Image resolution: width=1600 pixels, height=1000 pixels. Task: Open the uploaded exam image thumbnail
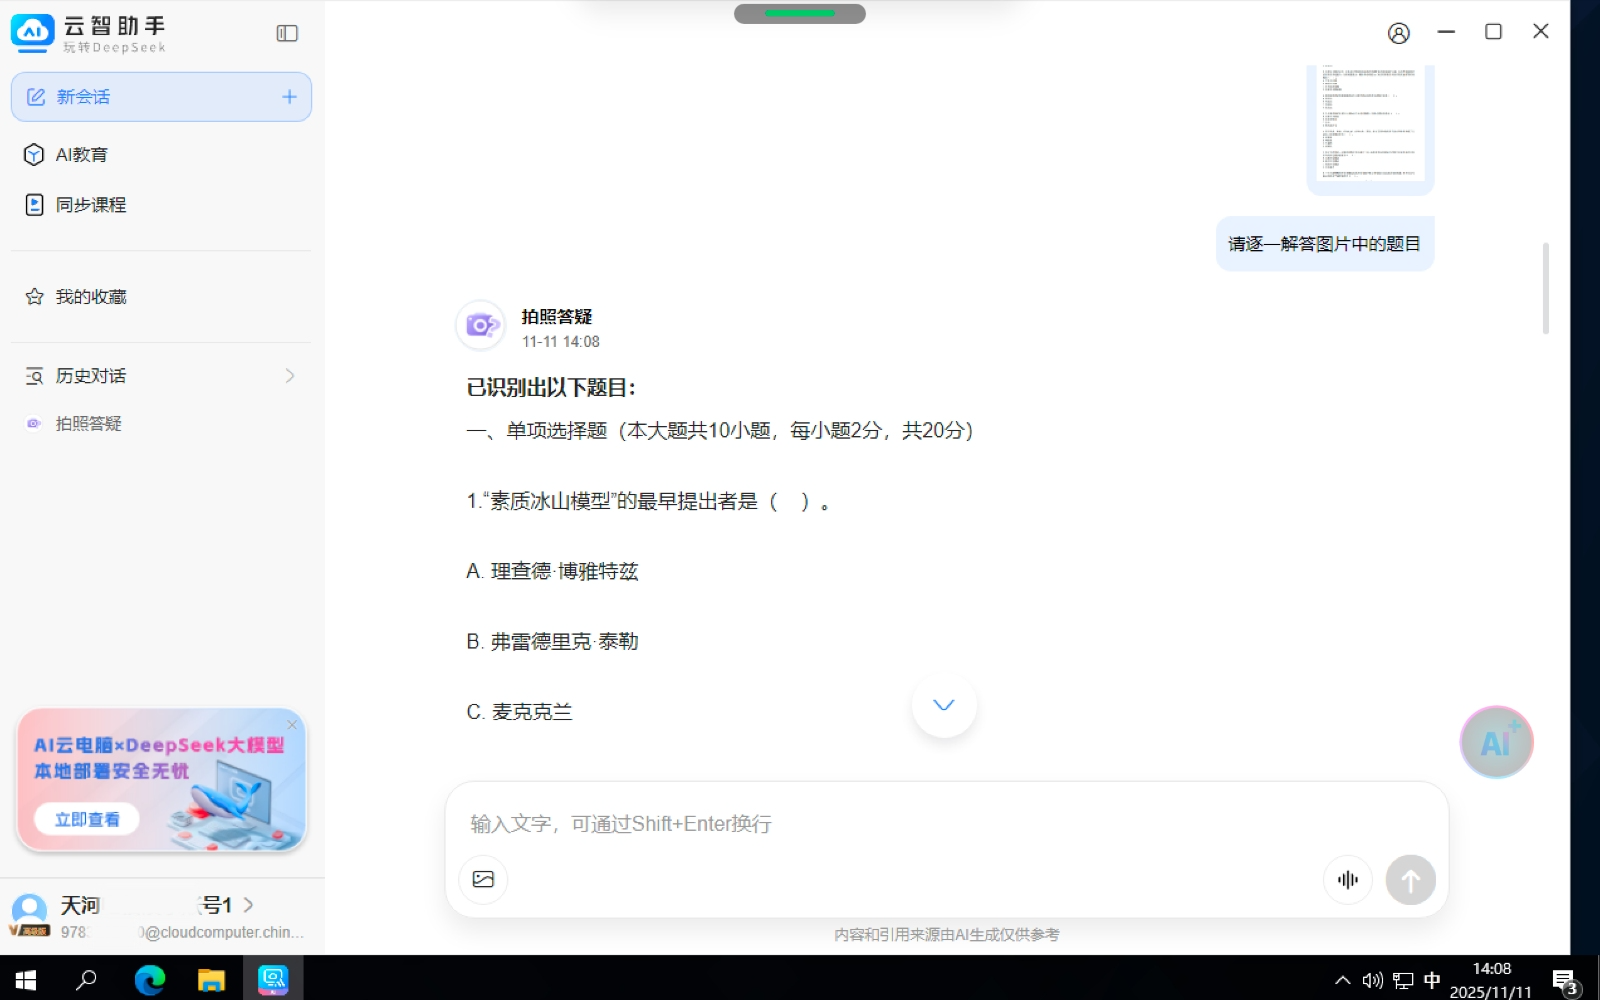tap(1370, 125)
